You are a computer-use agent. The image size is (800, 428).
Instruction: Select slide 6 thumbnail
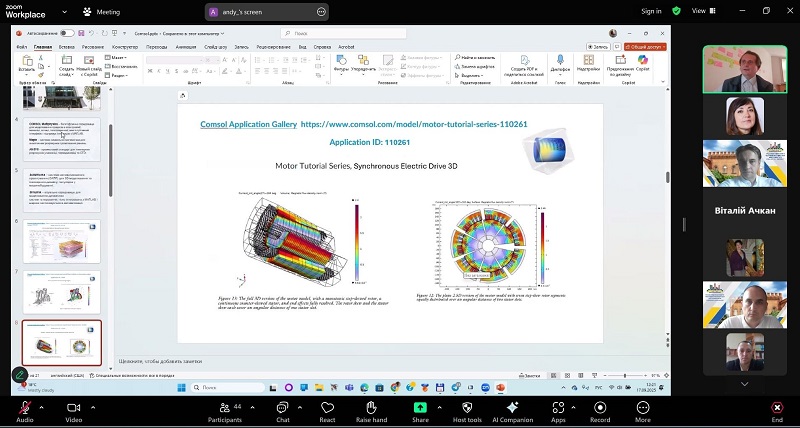62,241
